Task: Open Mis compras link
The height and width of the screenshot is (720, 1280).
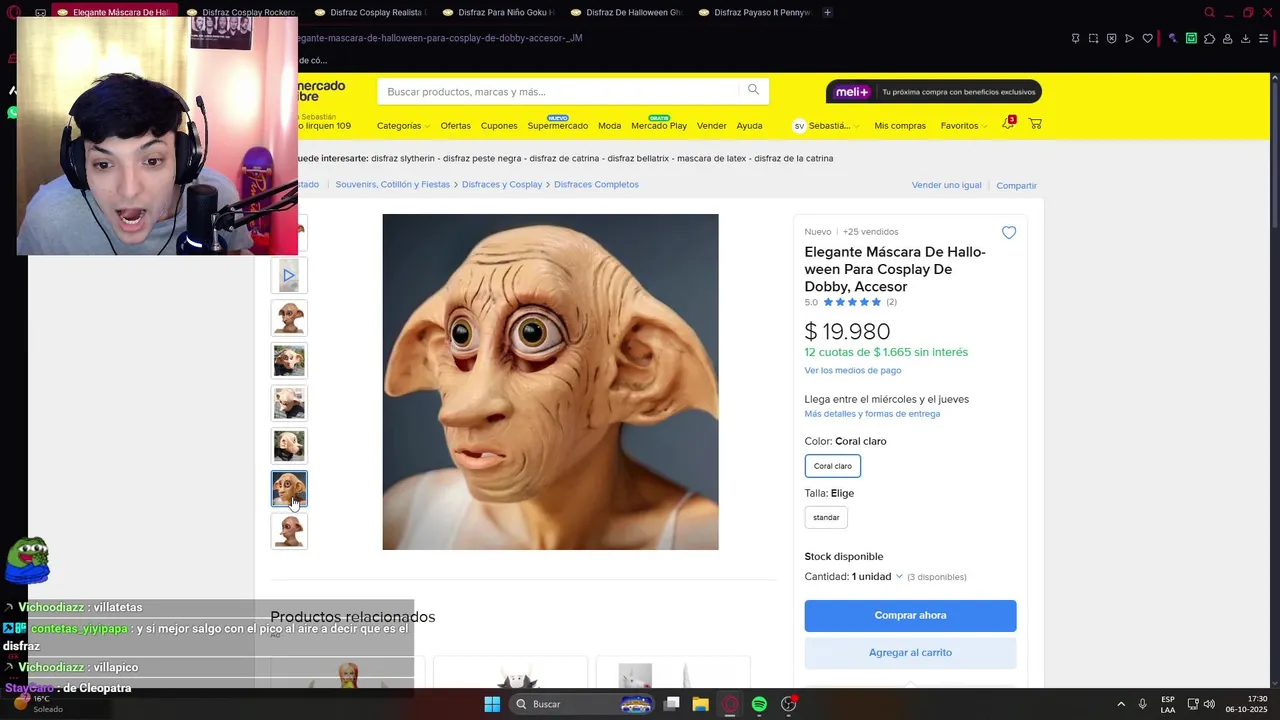Action: (900, 126)
